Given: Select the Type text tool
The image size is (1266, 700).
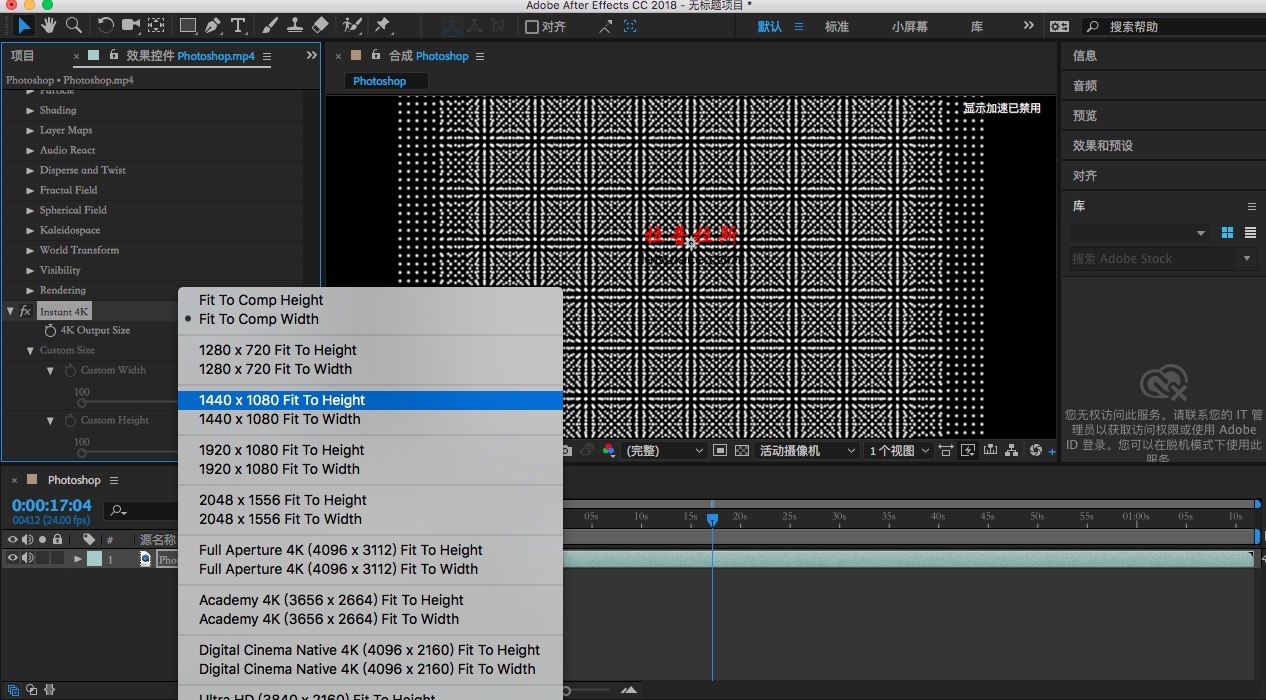Looking at the screenshot, I should (x=238, y=25).
